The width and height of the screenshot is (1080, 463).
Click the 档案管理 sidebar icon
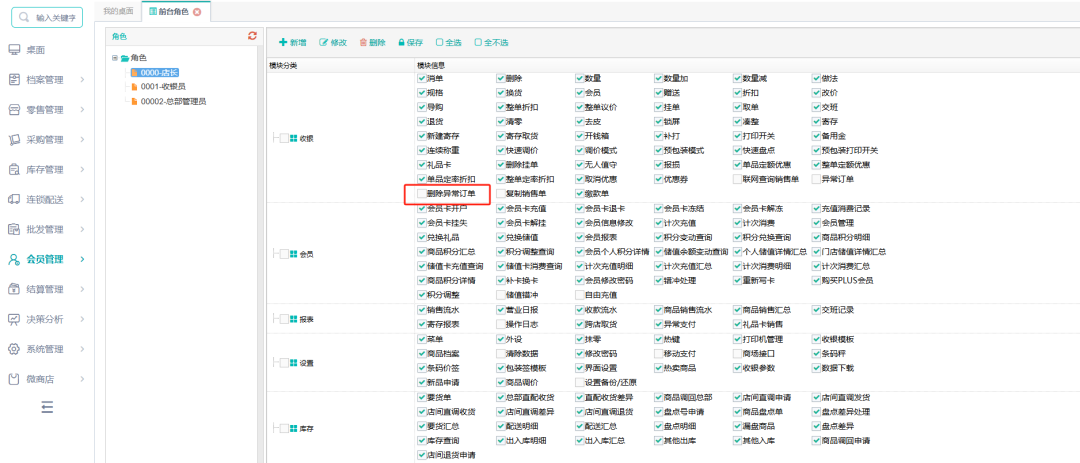click(x=14, y=79)
